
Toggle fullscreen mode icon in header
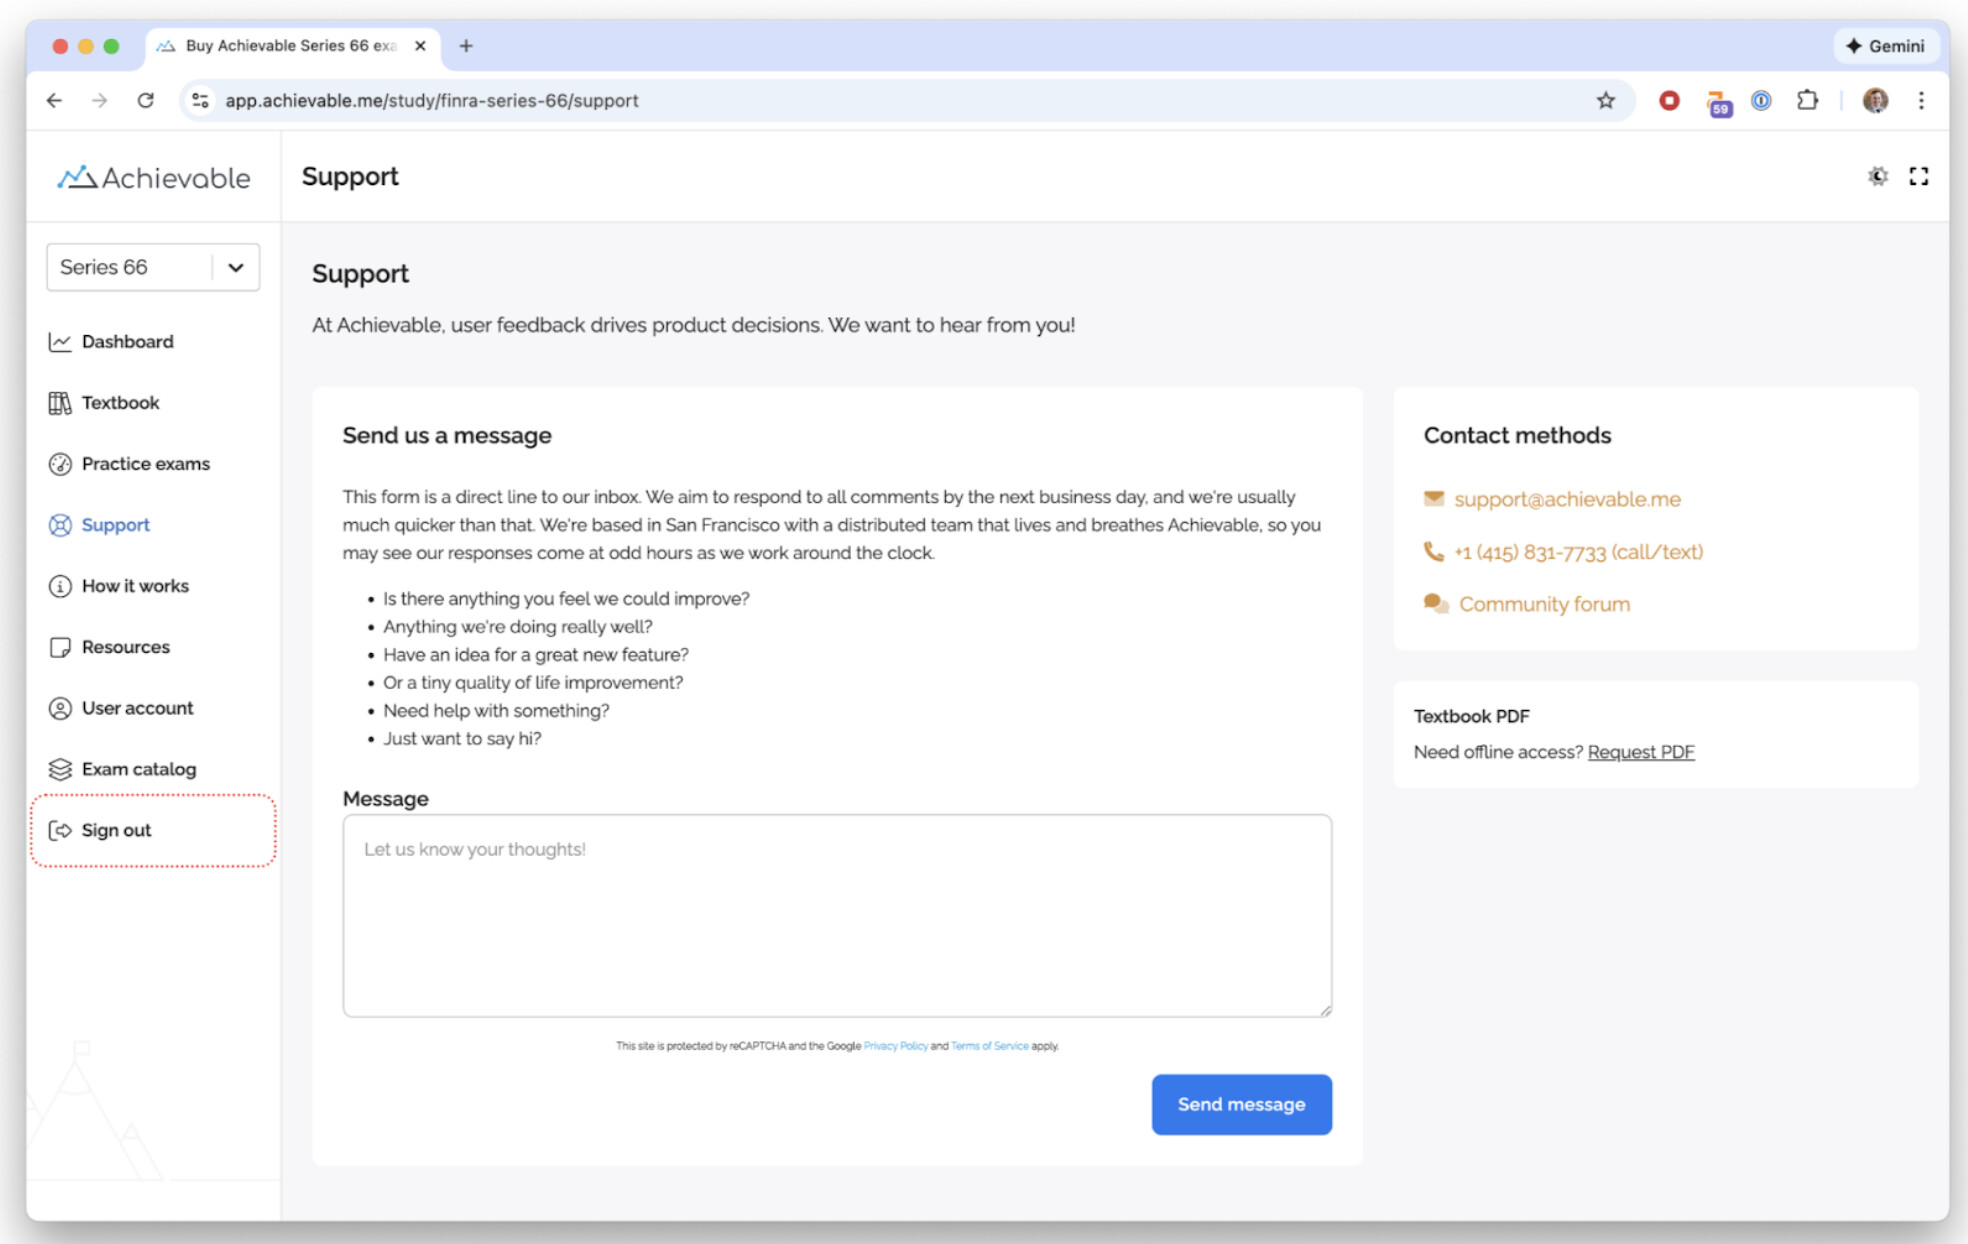(1918, 177)
